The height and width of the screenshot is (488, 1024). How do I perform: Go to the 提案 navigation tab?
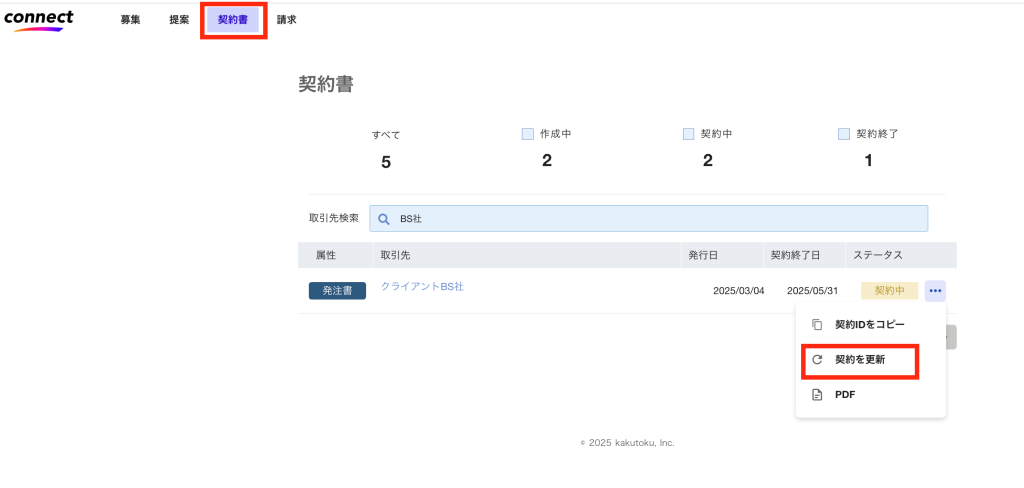(179, 20)
